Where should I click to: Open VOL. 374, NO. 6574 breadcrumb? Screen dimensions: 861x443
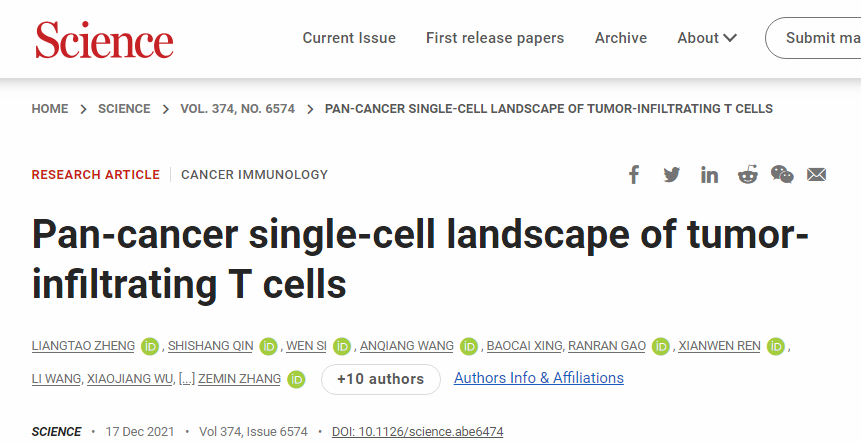click(x=237, y=109)
